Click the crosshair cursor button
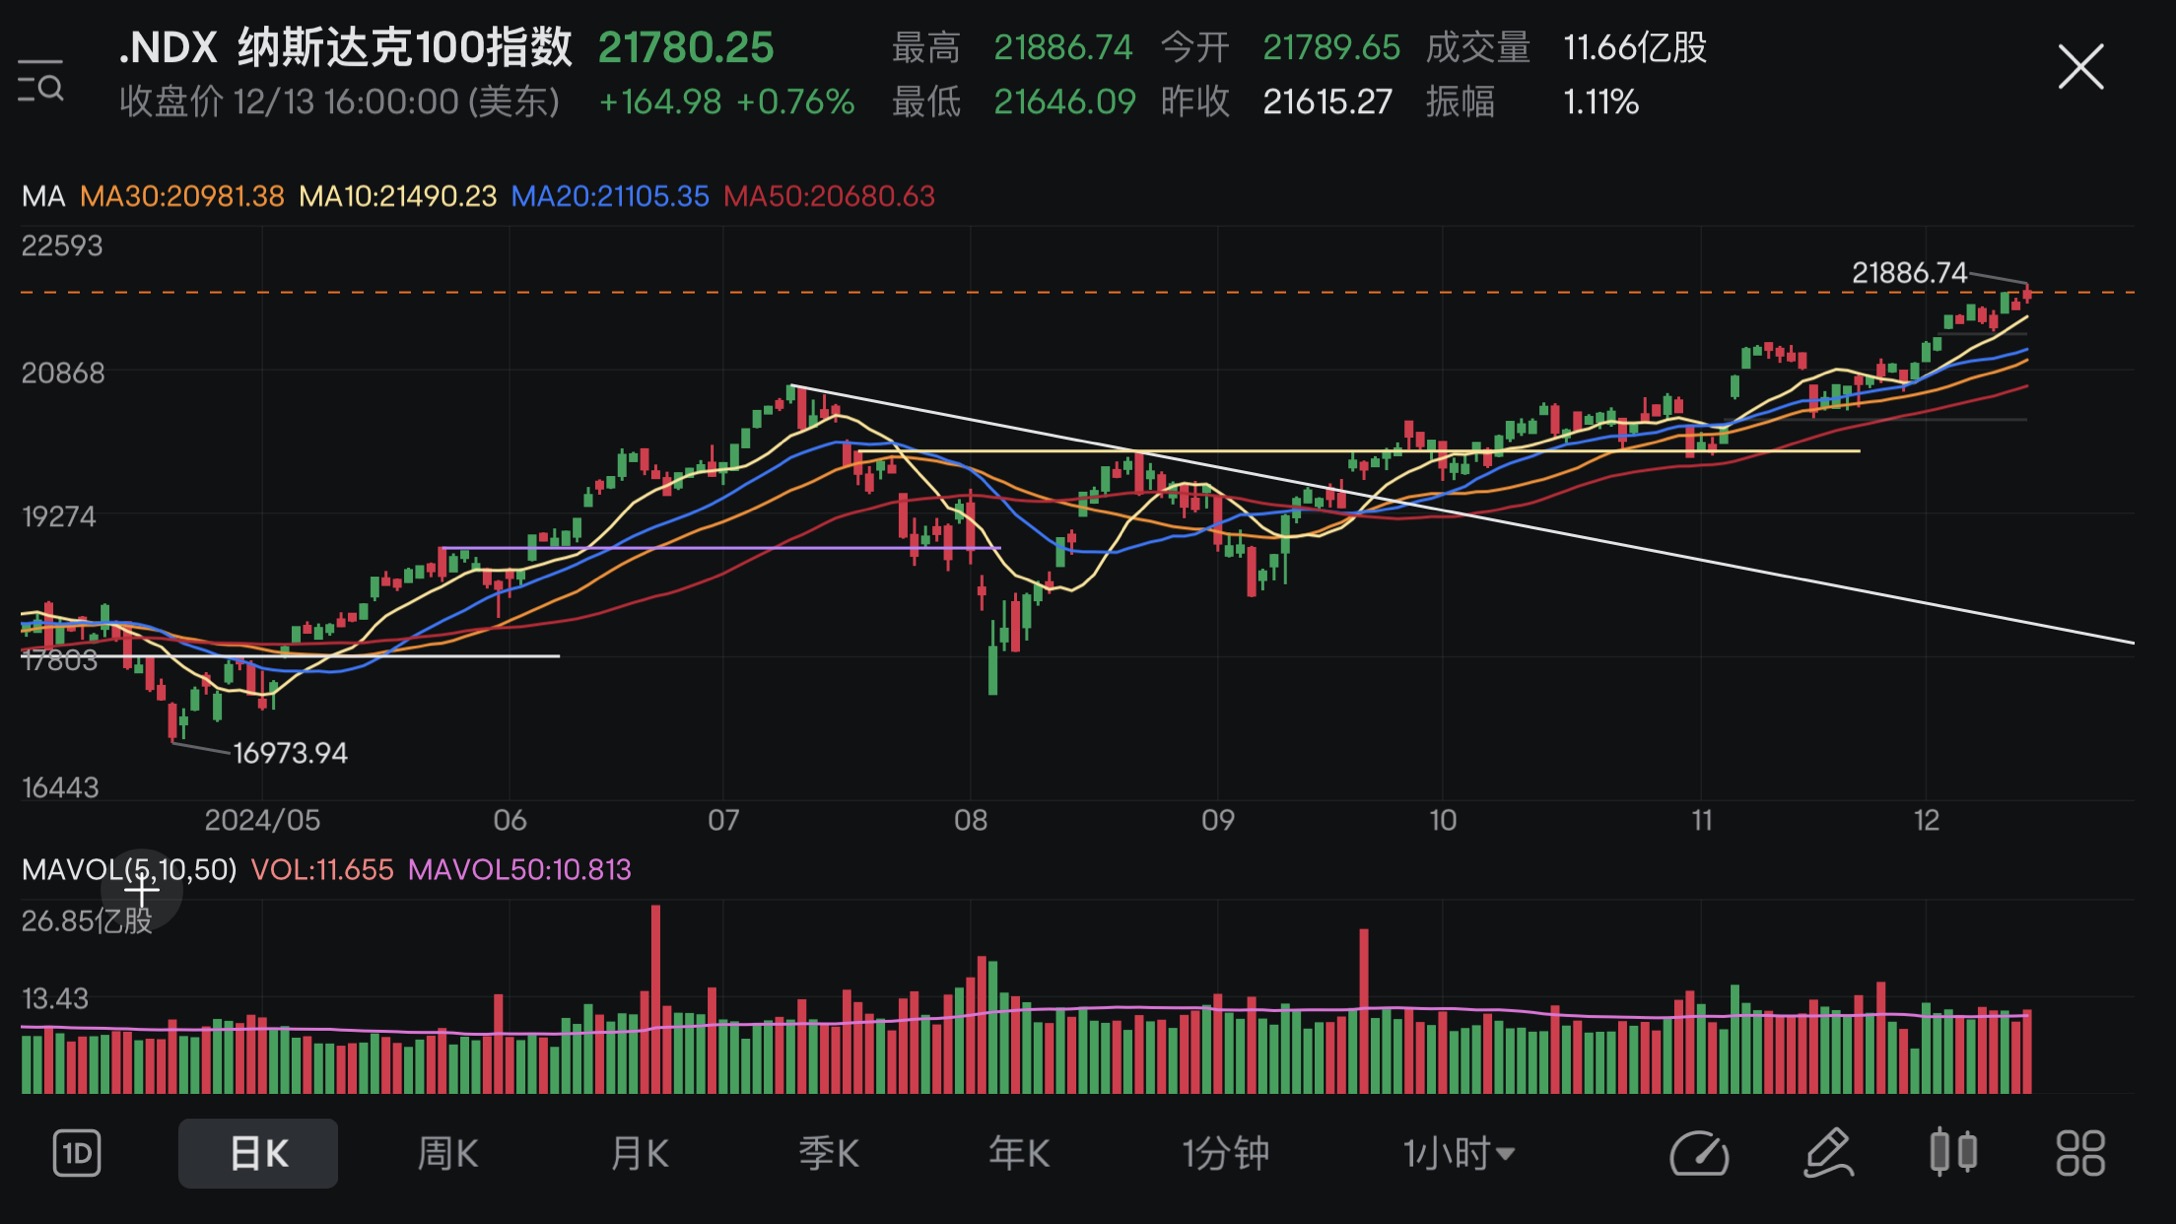 [141, 888]
